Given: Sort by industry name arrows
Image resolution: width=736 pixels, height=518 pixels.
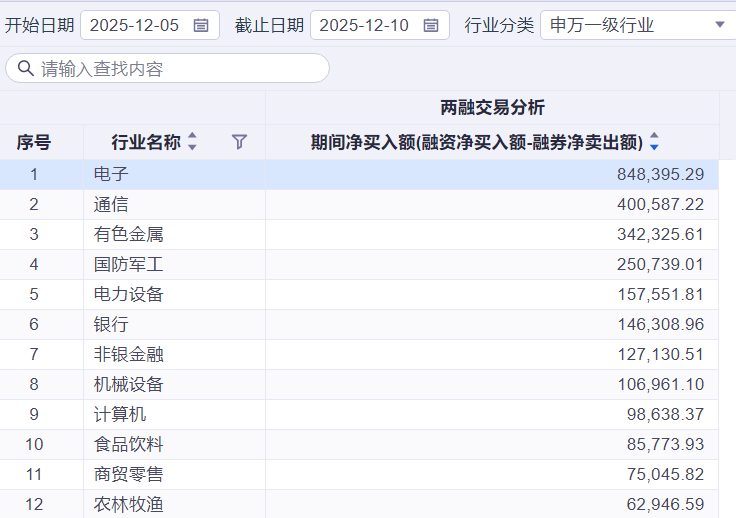Looking at the screenshot, I should [192, 141].
